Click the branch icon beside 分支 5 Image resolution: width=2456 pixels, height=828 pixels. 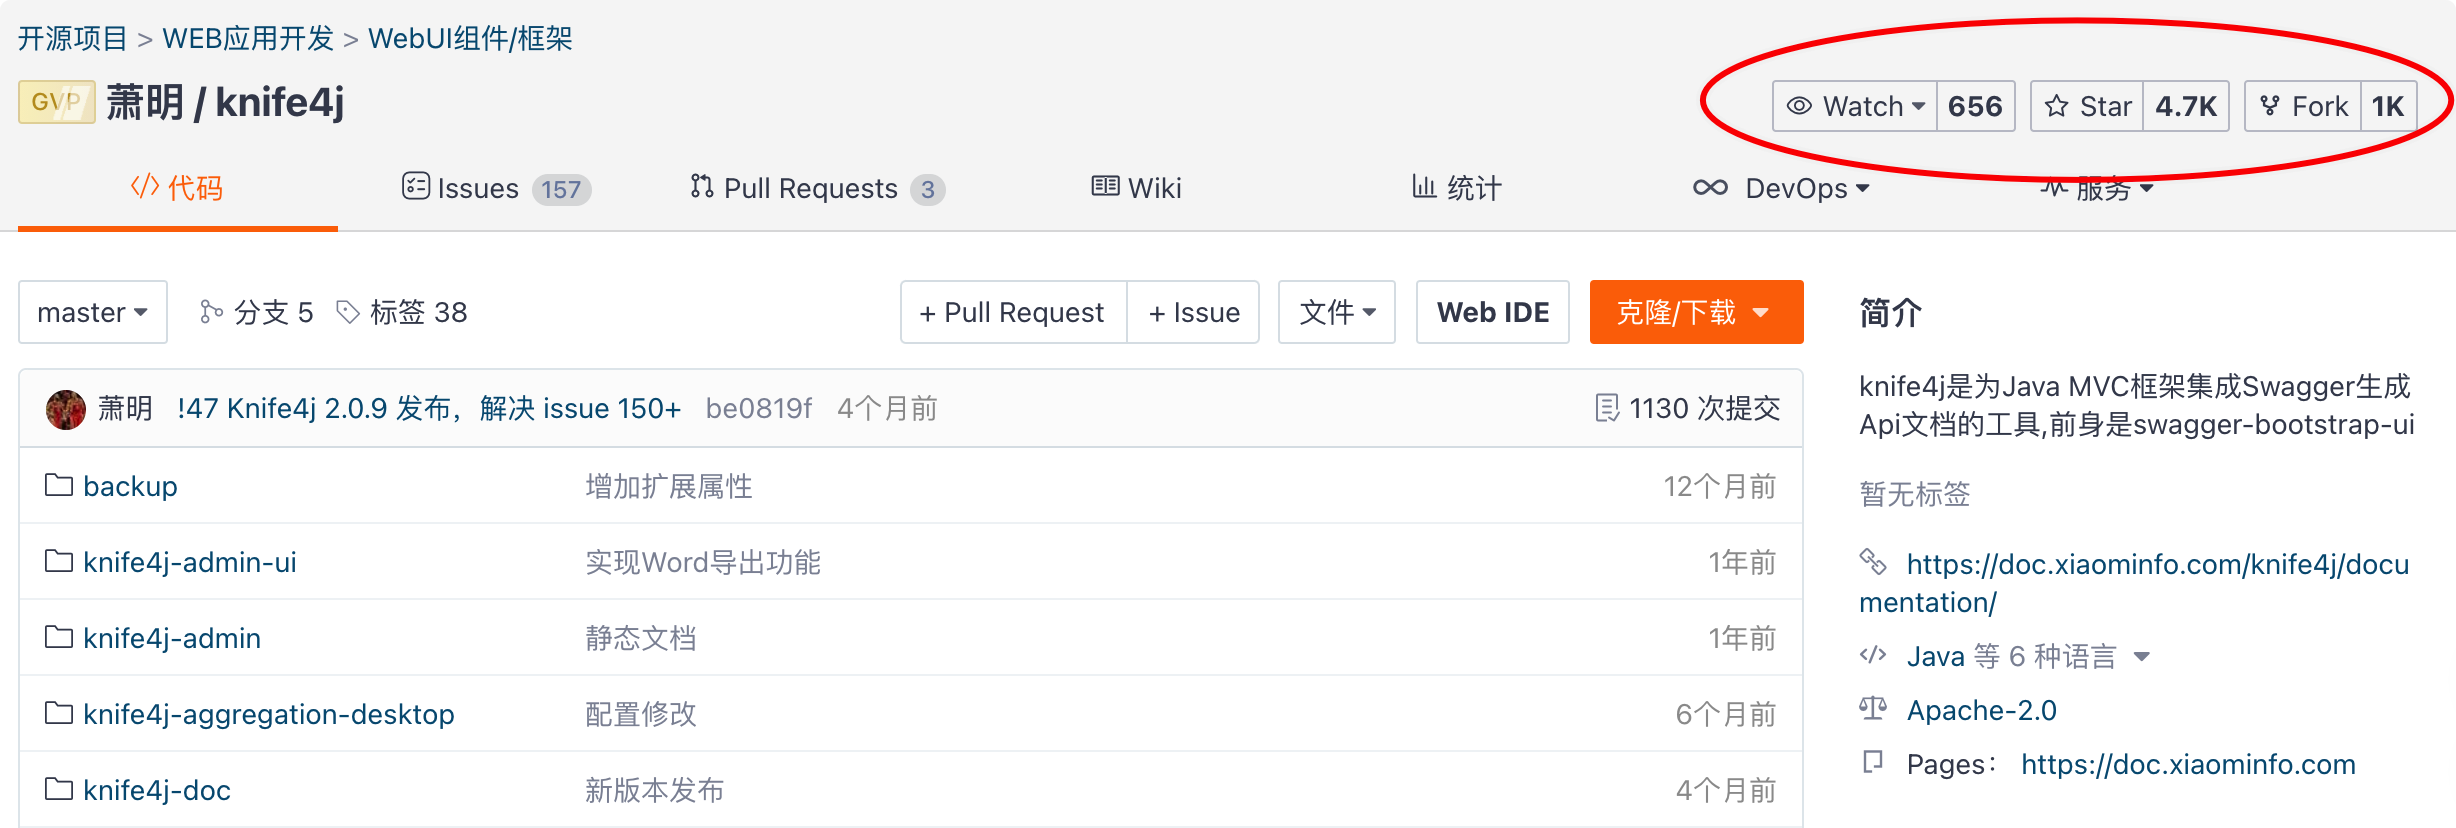click(210, 312)
